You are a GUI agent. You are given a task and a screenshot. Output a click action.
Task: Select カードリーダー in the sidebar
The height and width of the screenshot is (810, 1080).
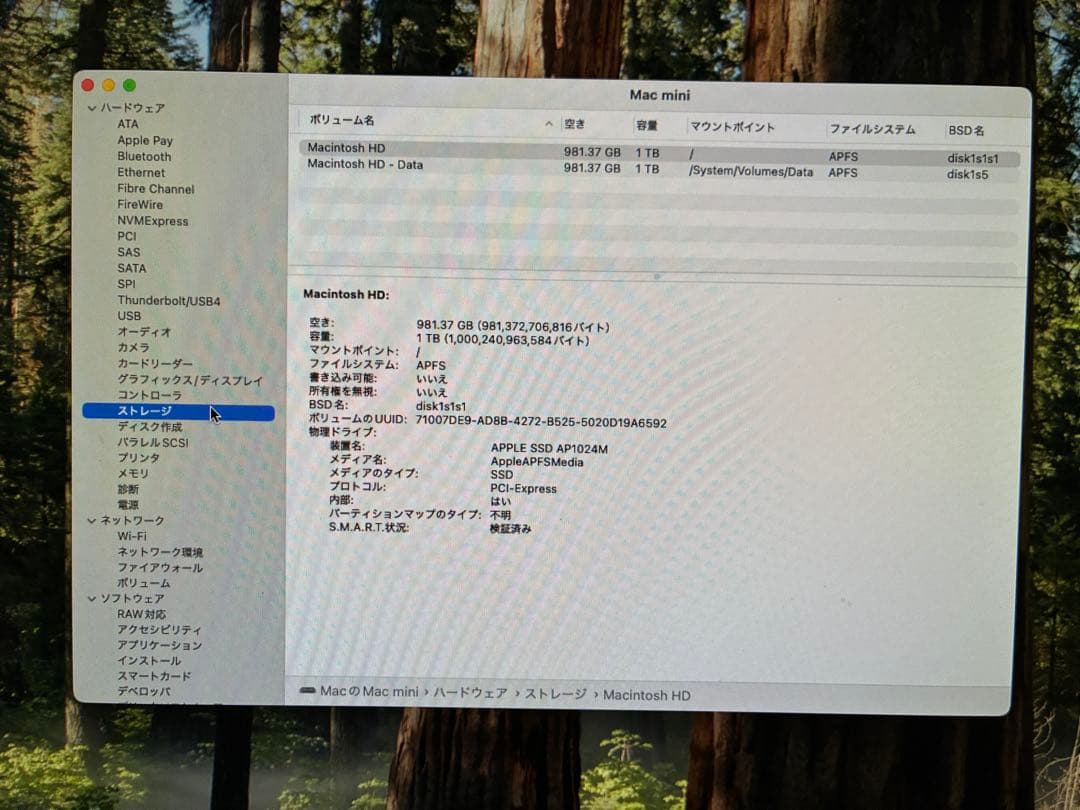[x=155, y=364]
